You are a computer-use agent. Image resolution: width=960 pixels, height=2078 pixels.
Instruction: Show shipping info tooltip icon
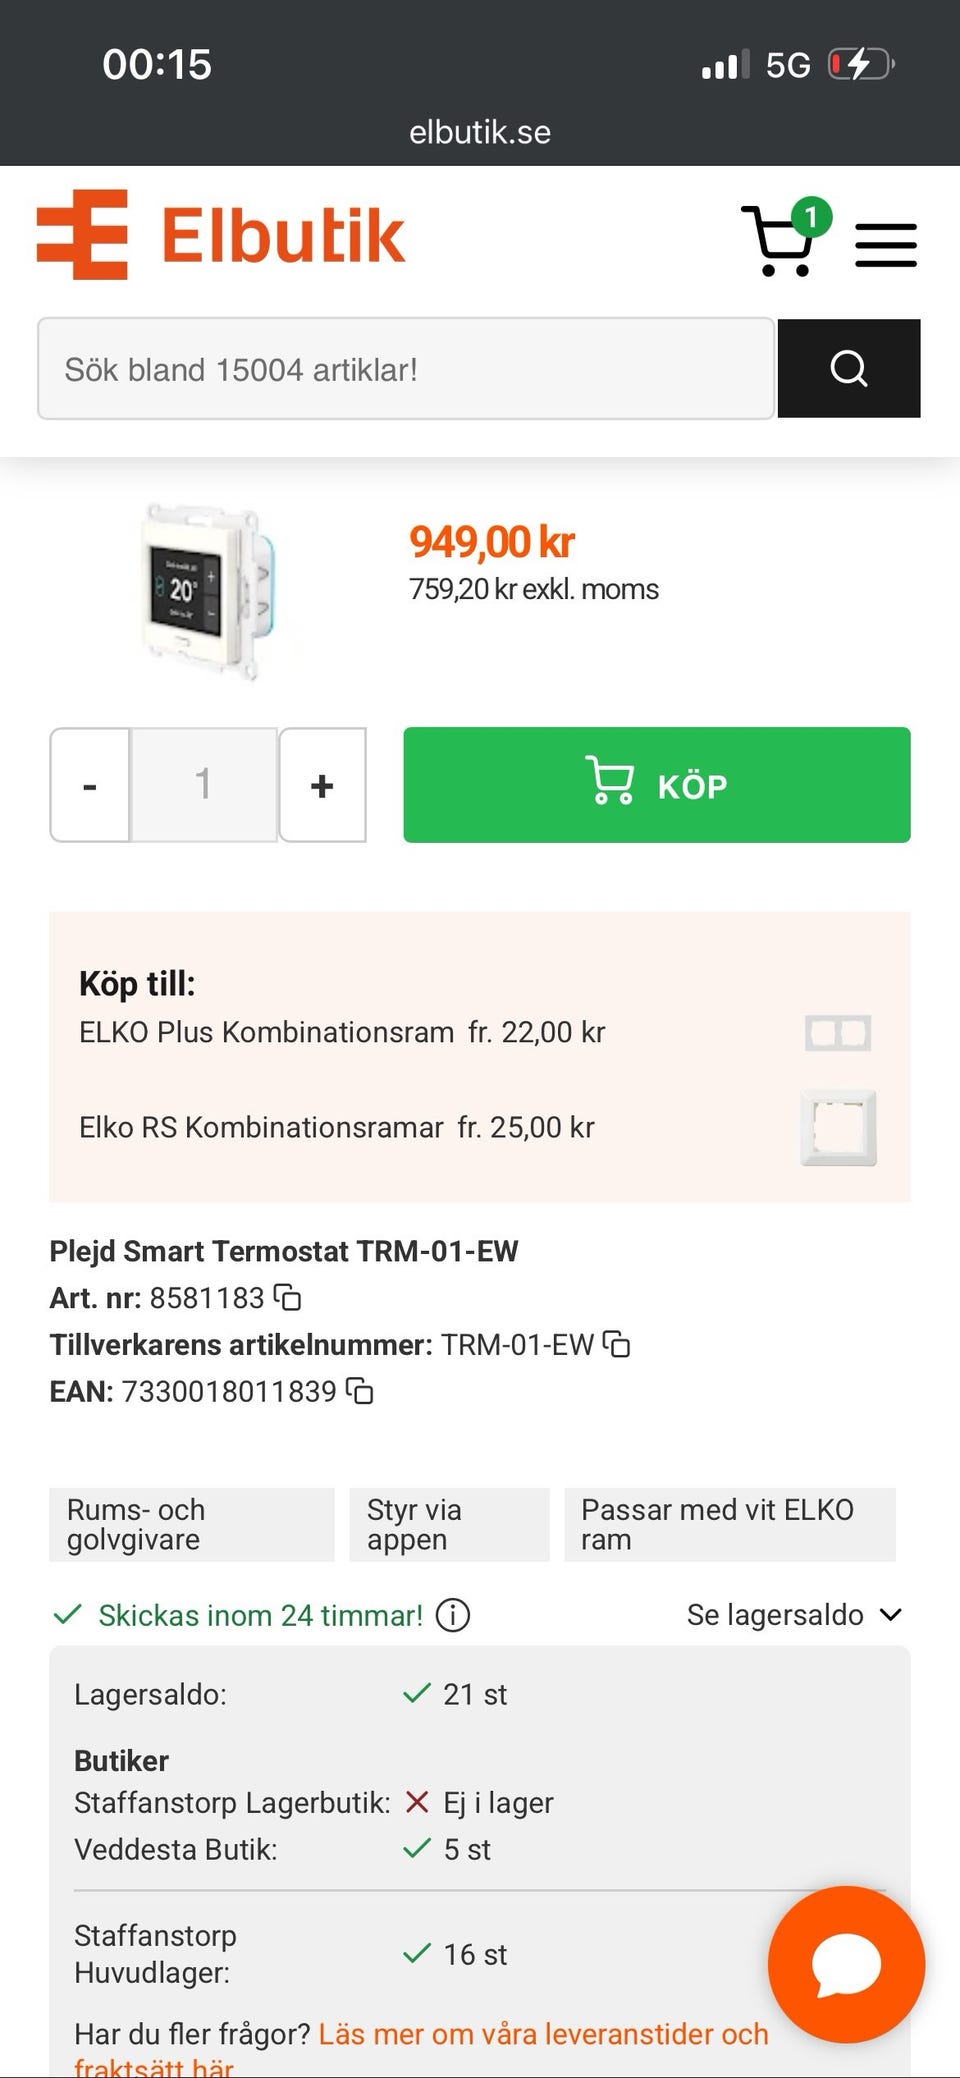click(x=453, y=1615)
